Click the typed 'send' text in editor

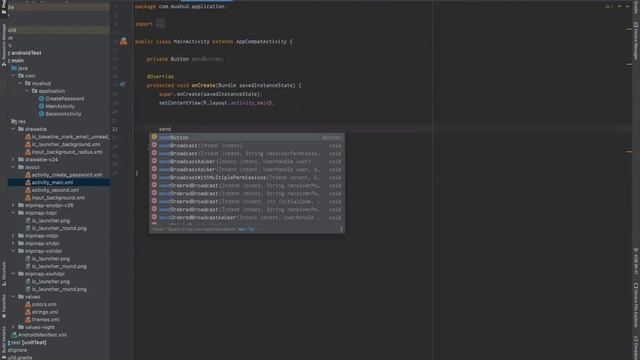[x=165, y=129]
